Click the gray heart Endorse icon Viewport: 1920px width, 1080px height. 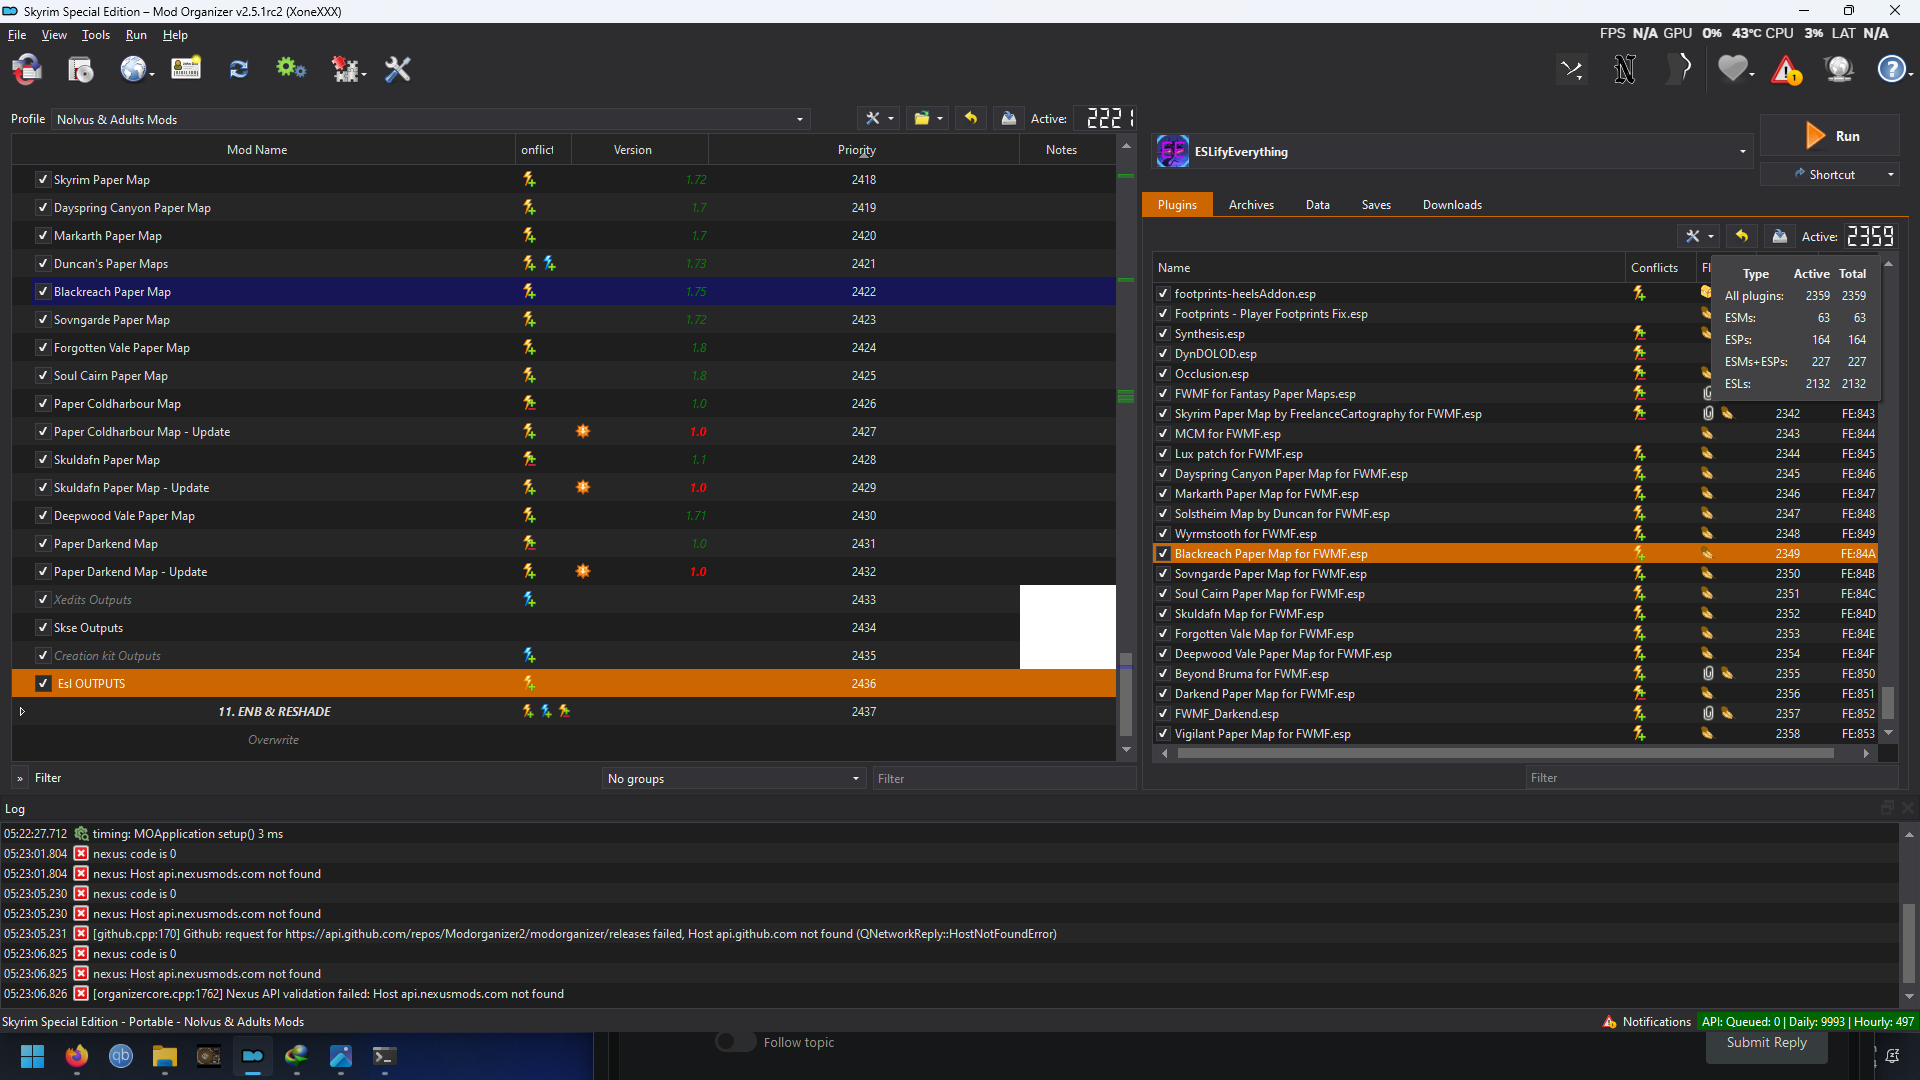[1733, 69]
